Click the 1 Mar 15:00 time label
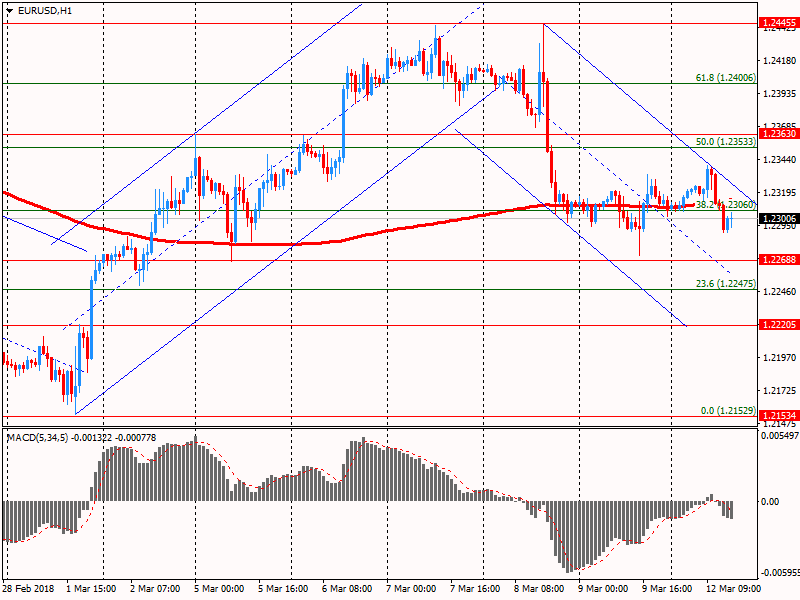 coord(91,588)
